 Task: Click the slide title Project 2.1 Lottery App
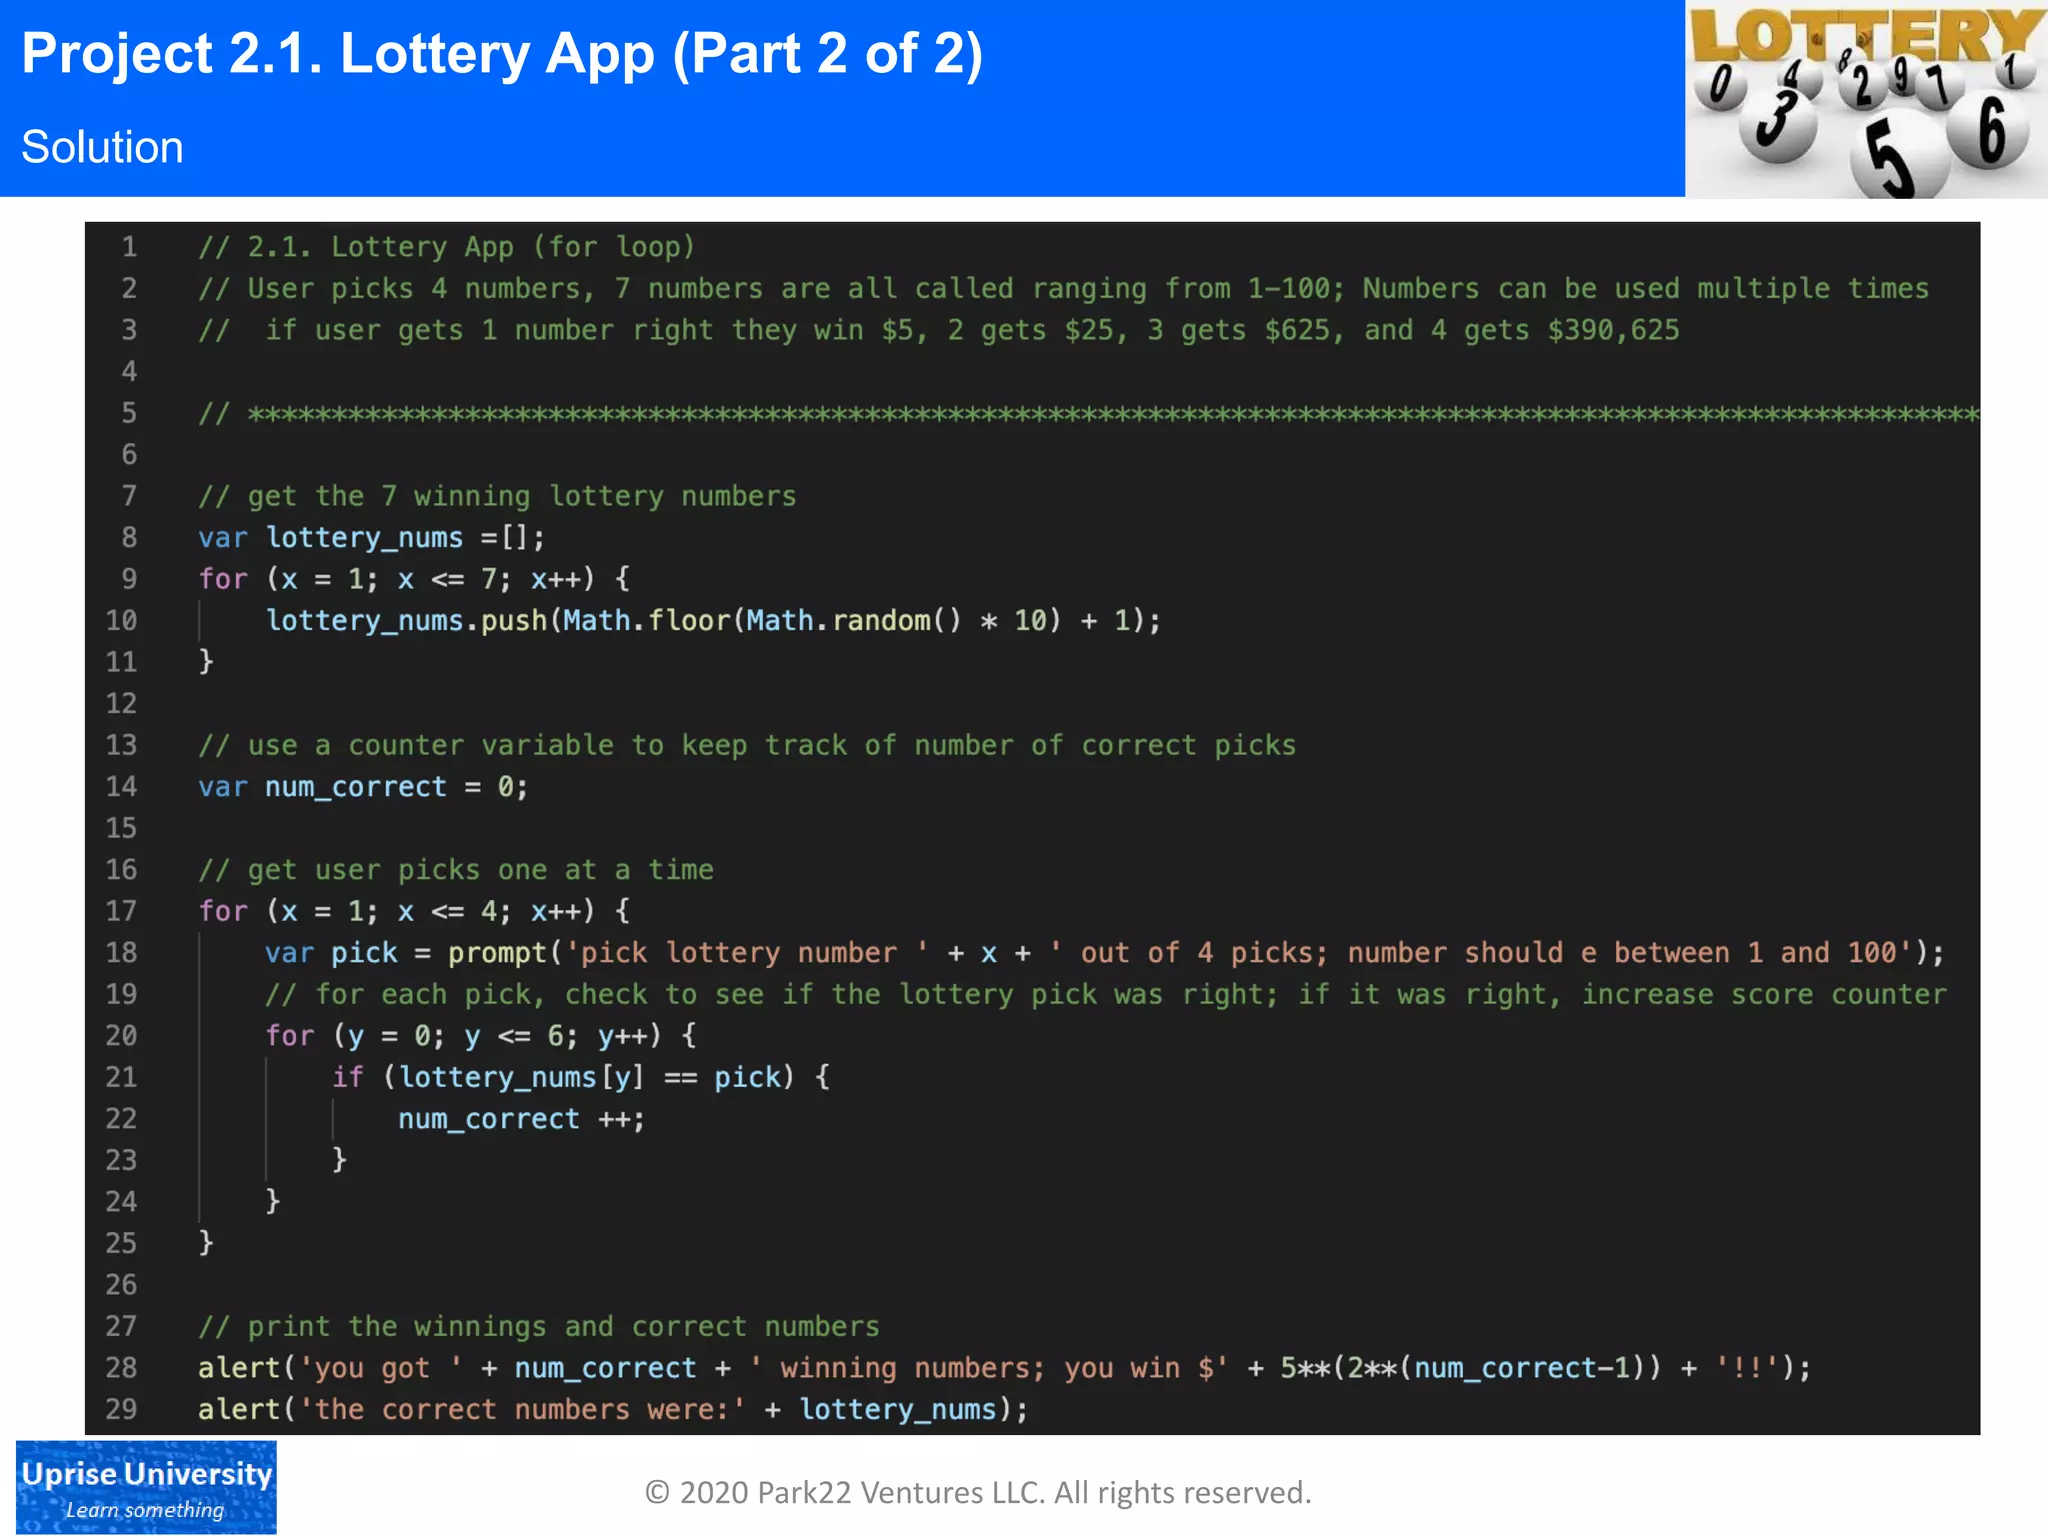point(502,54)
